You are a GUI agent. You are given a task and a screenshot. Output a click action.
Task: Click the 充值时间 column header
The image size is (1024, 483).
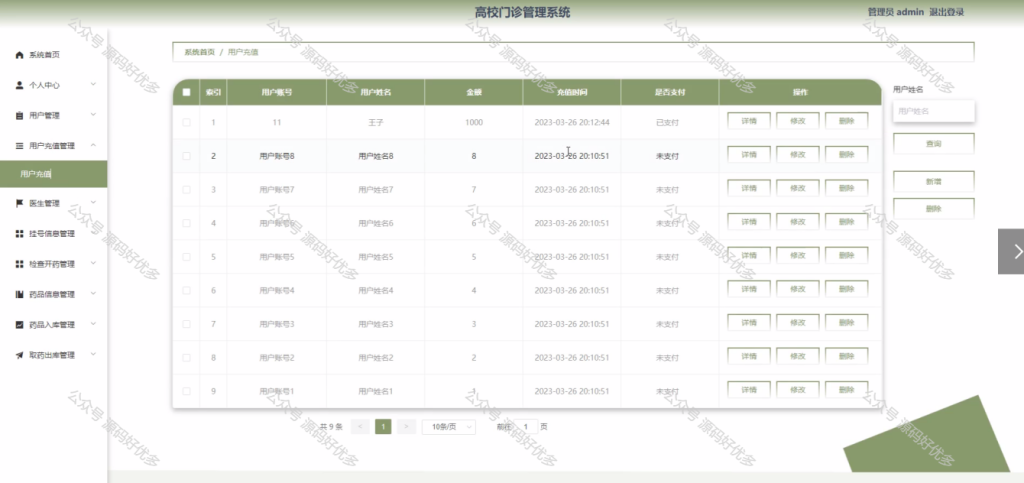[571, 92]
